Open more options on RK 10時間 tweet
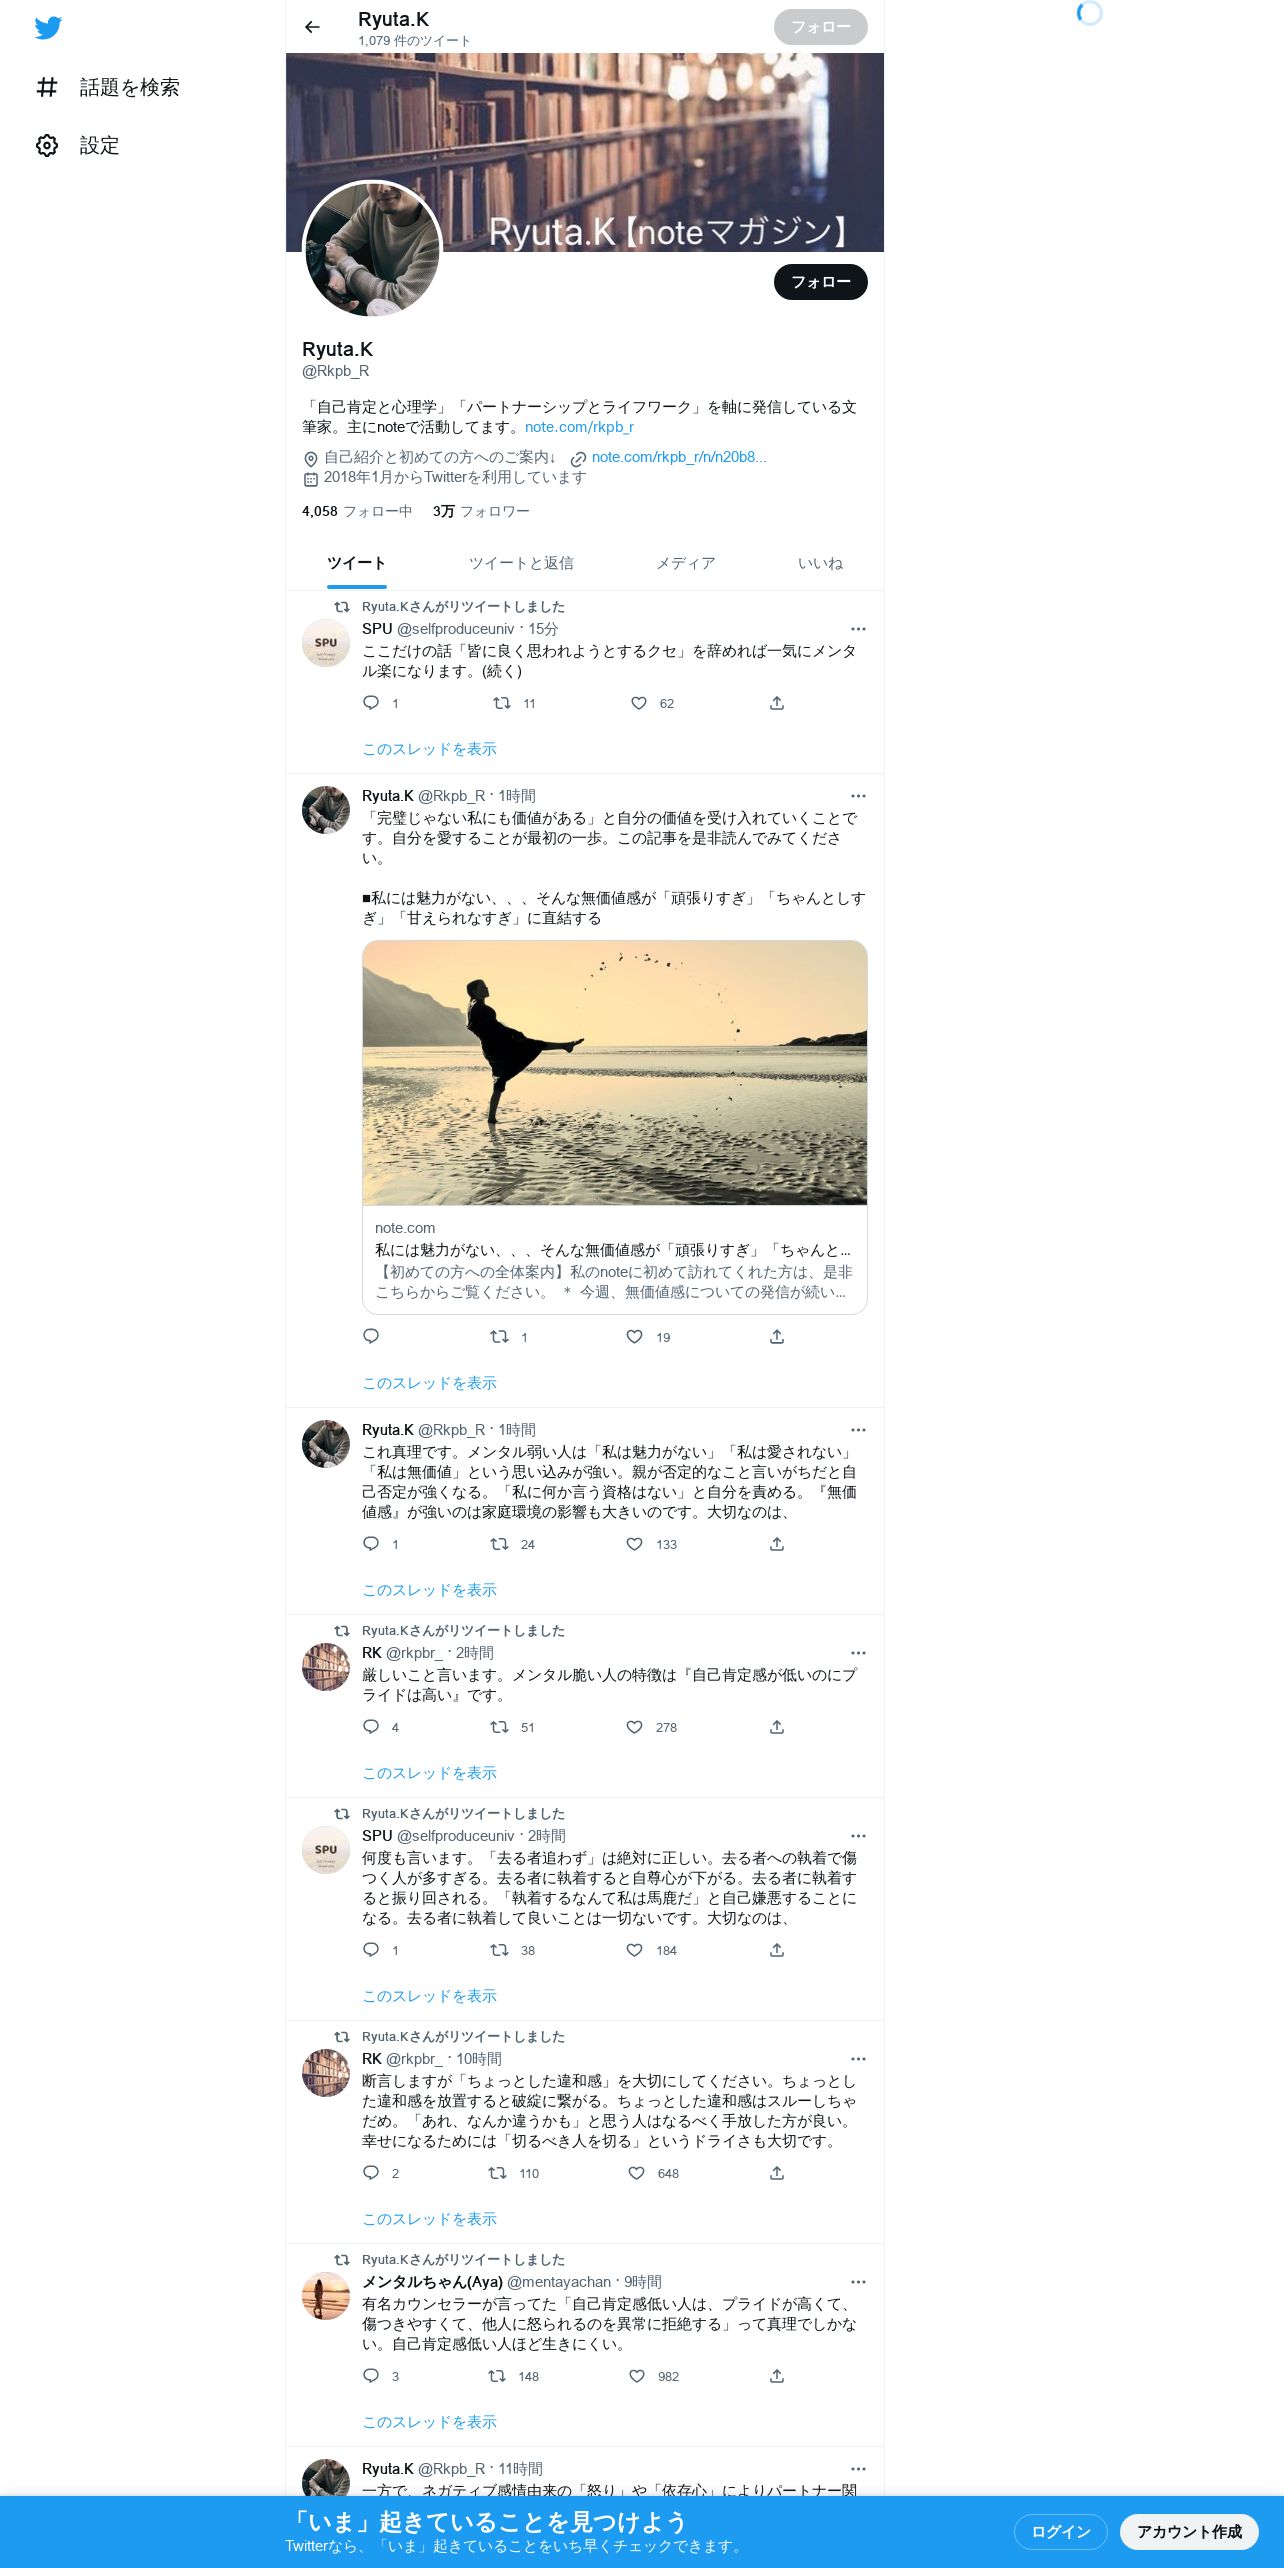Screen dimensions: 1284x2568 tap(858, 2059)
